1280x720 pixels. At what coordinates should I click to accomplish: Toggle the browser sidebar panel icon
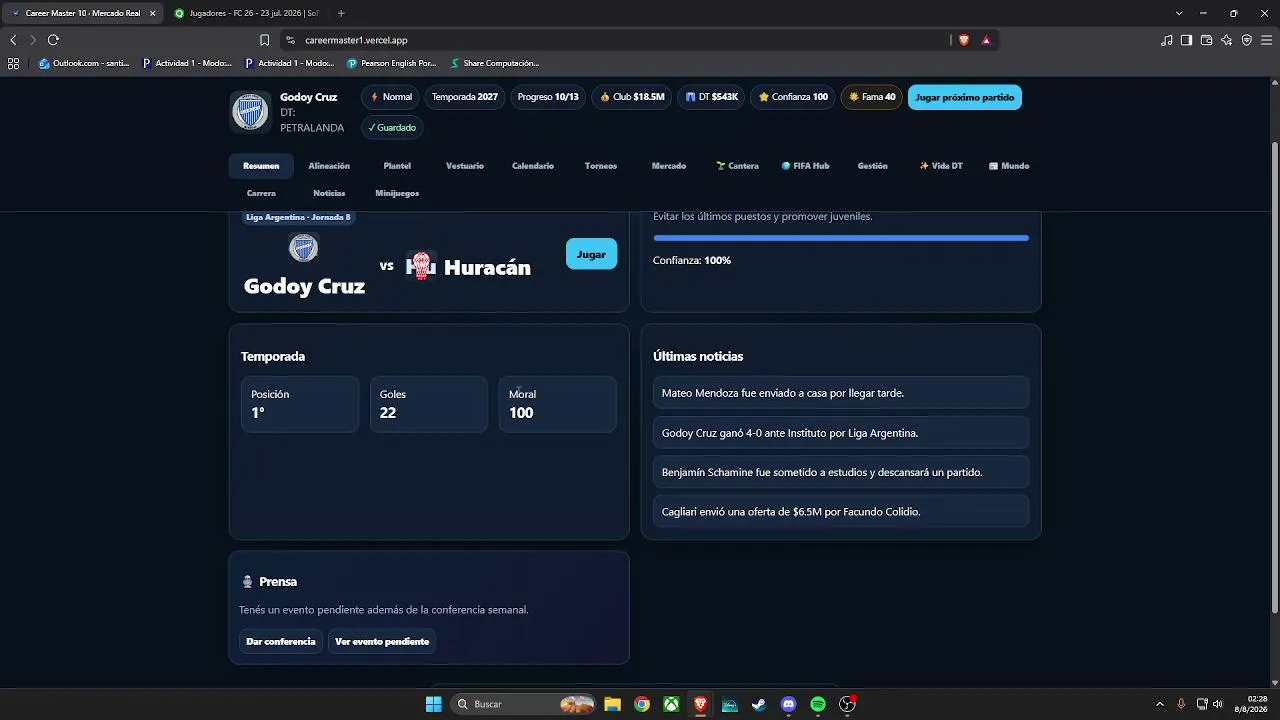click(x=1186, y=40)
